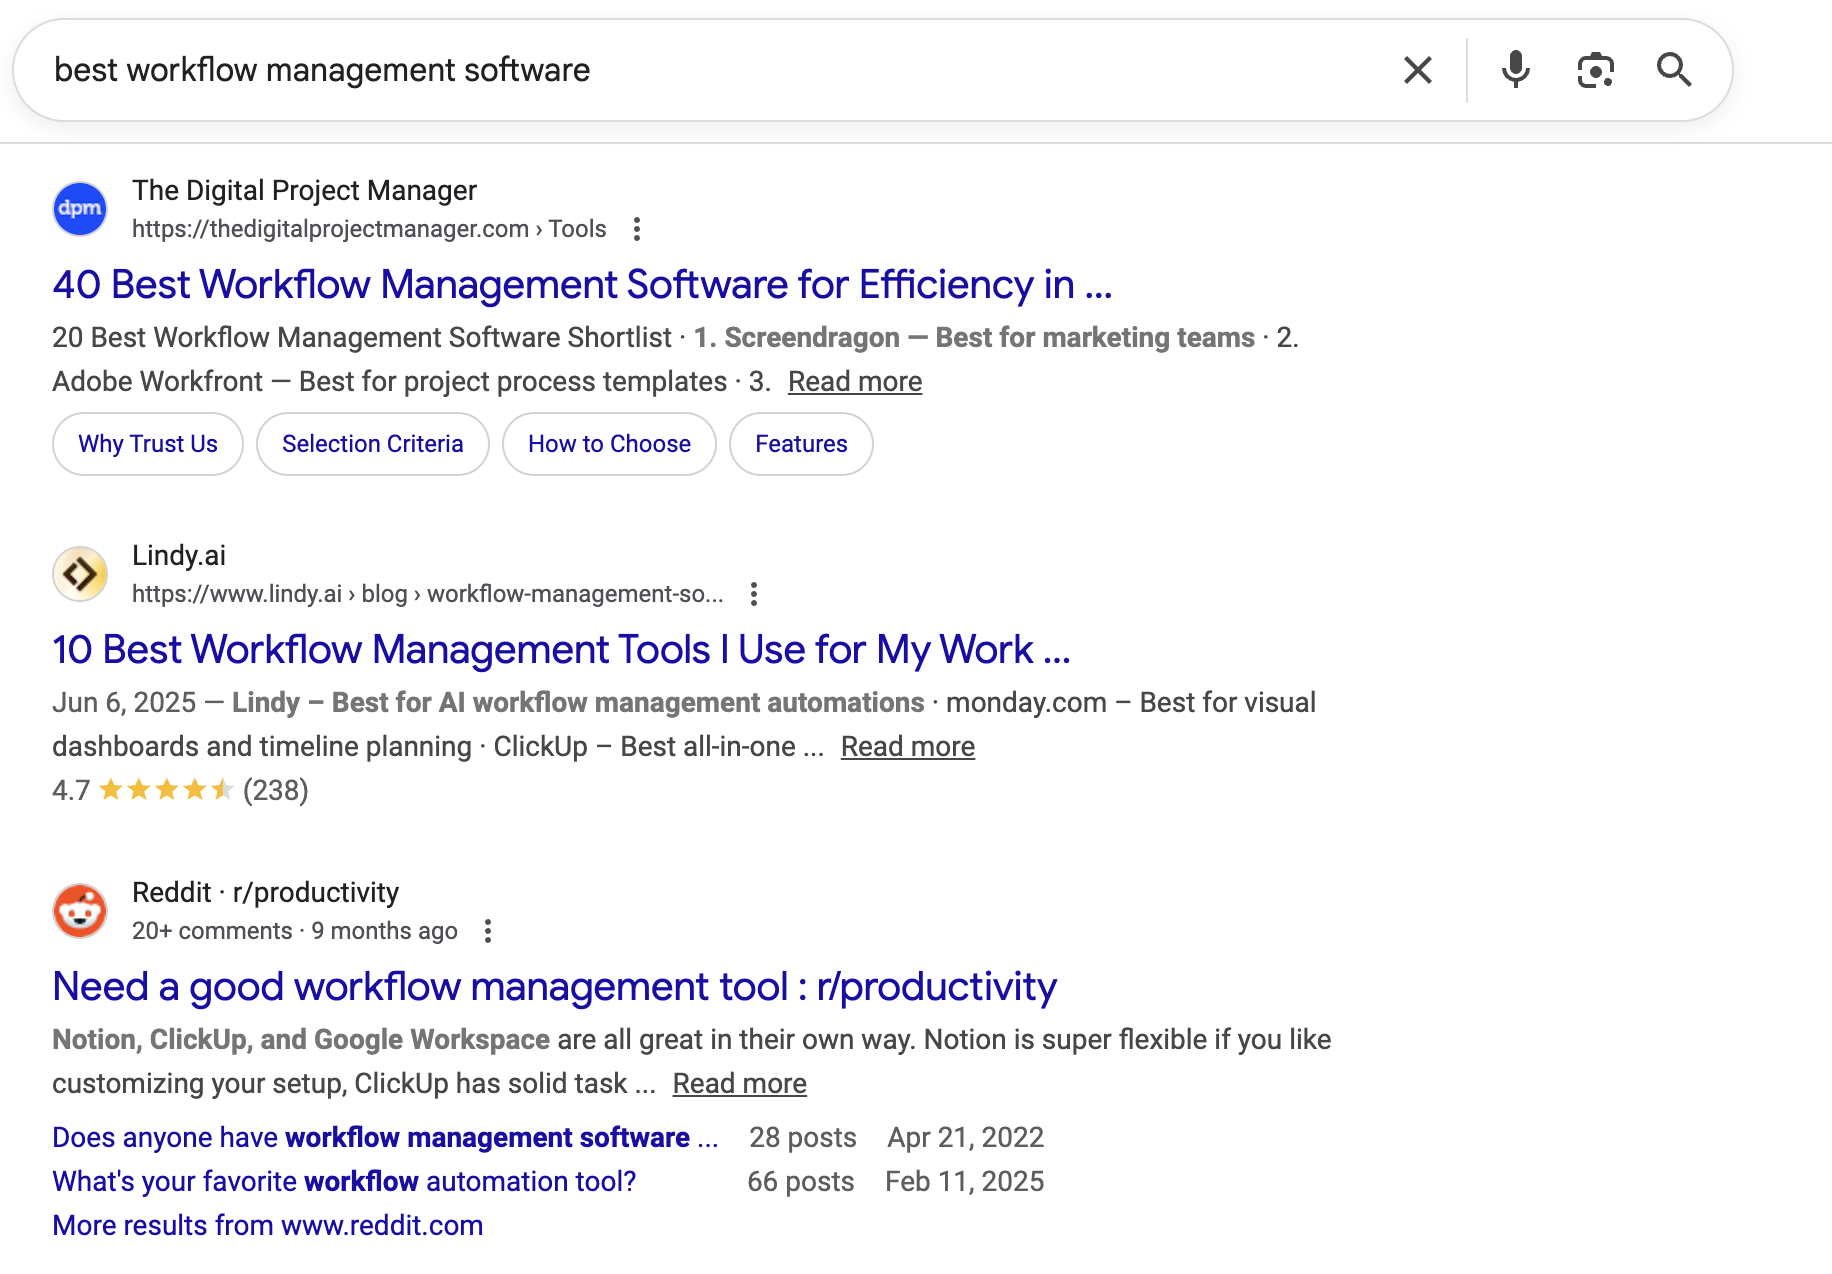Open three-dot menu for Lindy.ai result

pyautogui.click(x=754, y=595)
